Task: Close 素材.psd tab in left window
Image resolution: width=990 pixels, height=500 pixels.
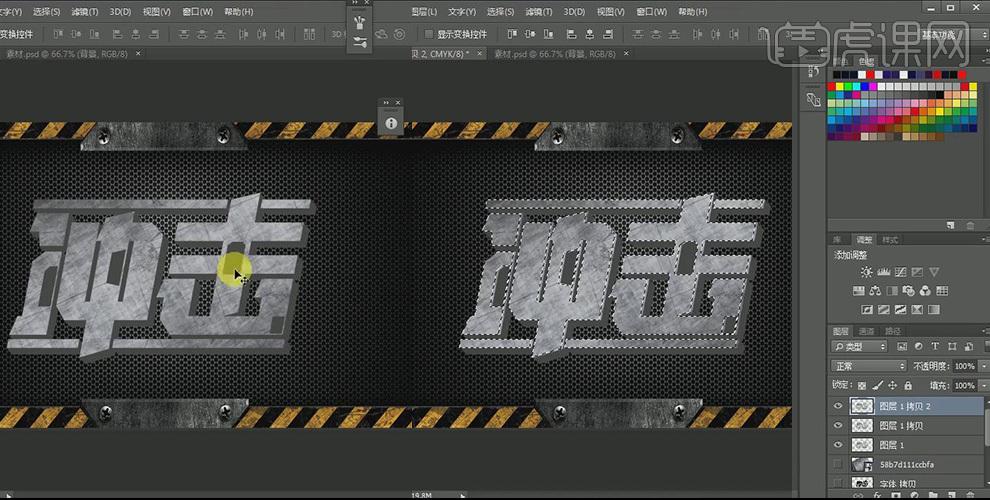Action: click(138, 54)
